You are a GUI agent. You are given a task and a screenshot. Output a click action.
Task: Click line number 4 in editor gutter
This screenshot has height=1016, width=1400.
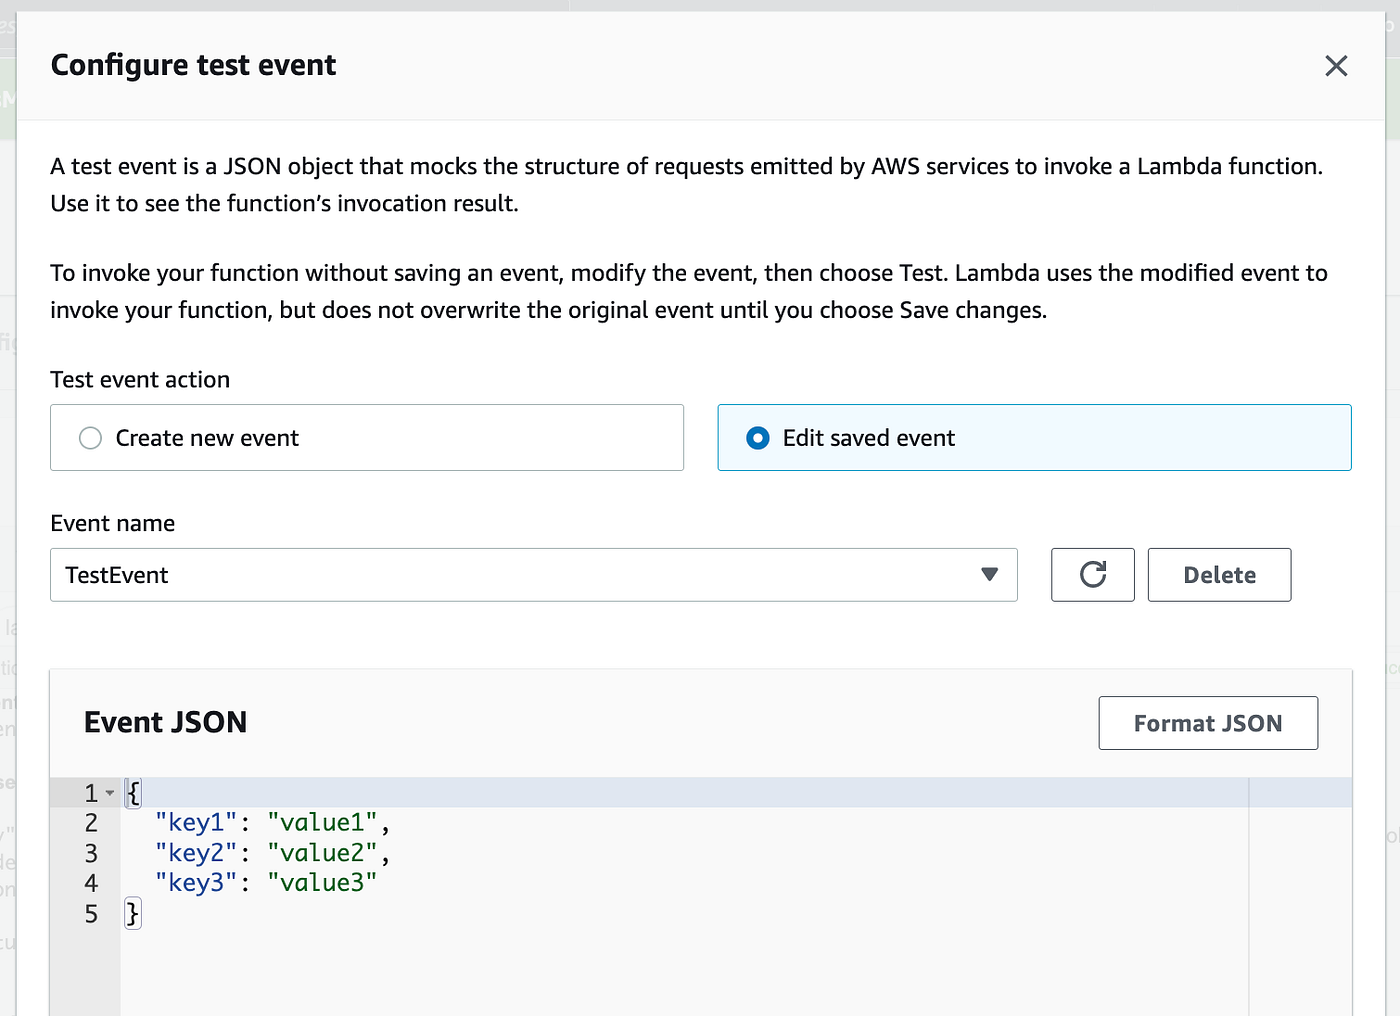click(91, 883)
